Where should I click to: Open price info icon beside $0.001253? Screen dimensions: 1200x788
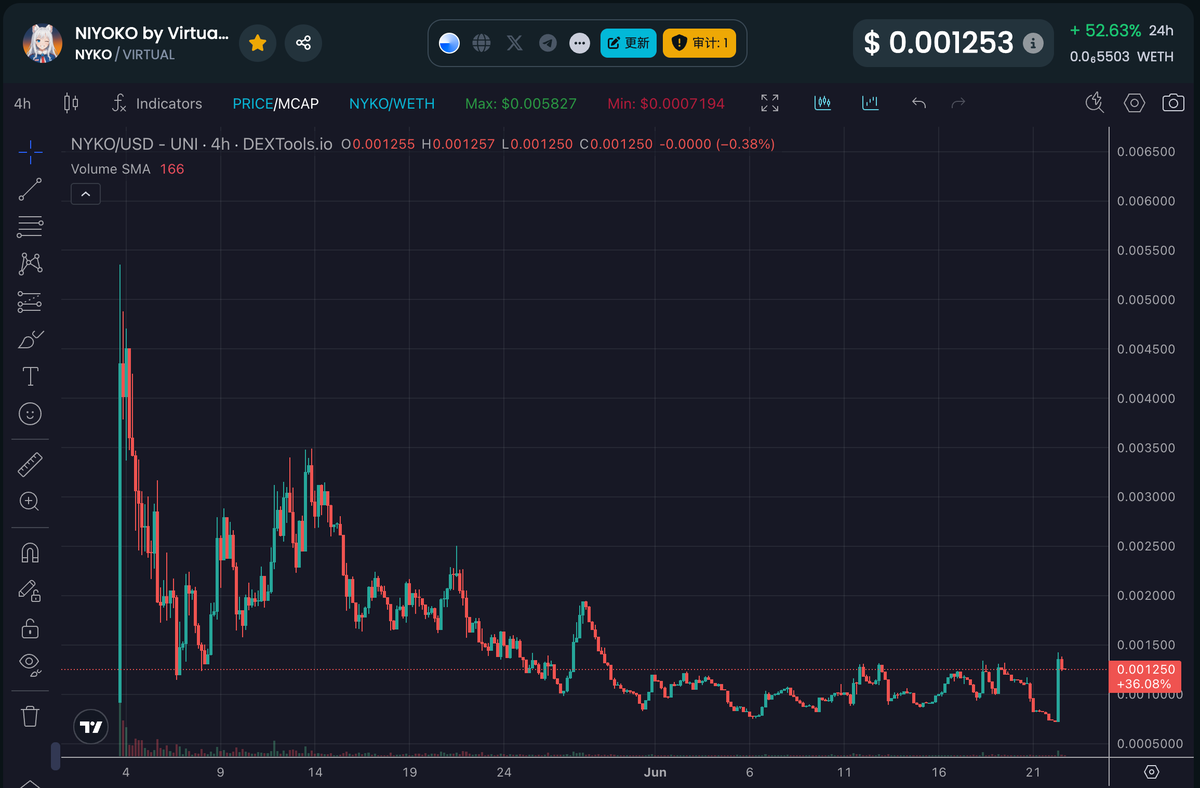point(1033,43)
